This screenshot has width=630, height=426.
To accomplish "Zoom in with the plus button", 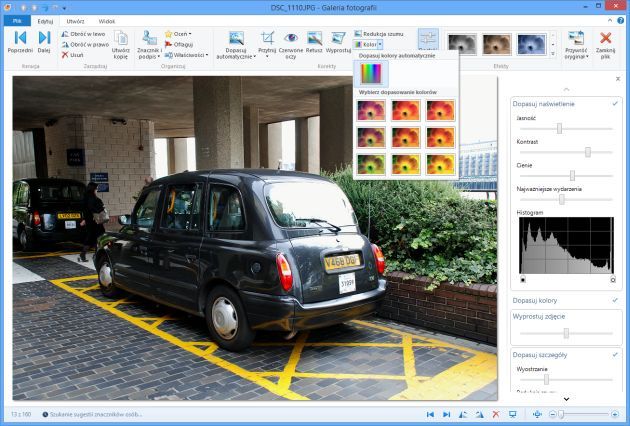I will pyautogui.click(x=615, y=414).
